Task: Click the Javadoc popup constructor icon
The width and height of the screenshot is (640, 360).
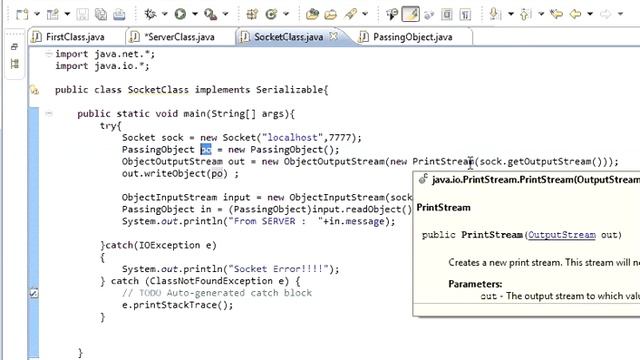Action: tap(423, 179)
